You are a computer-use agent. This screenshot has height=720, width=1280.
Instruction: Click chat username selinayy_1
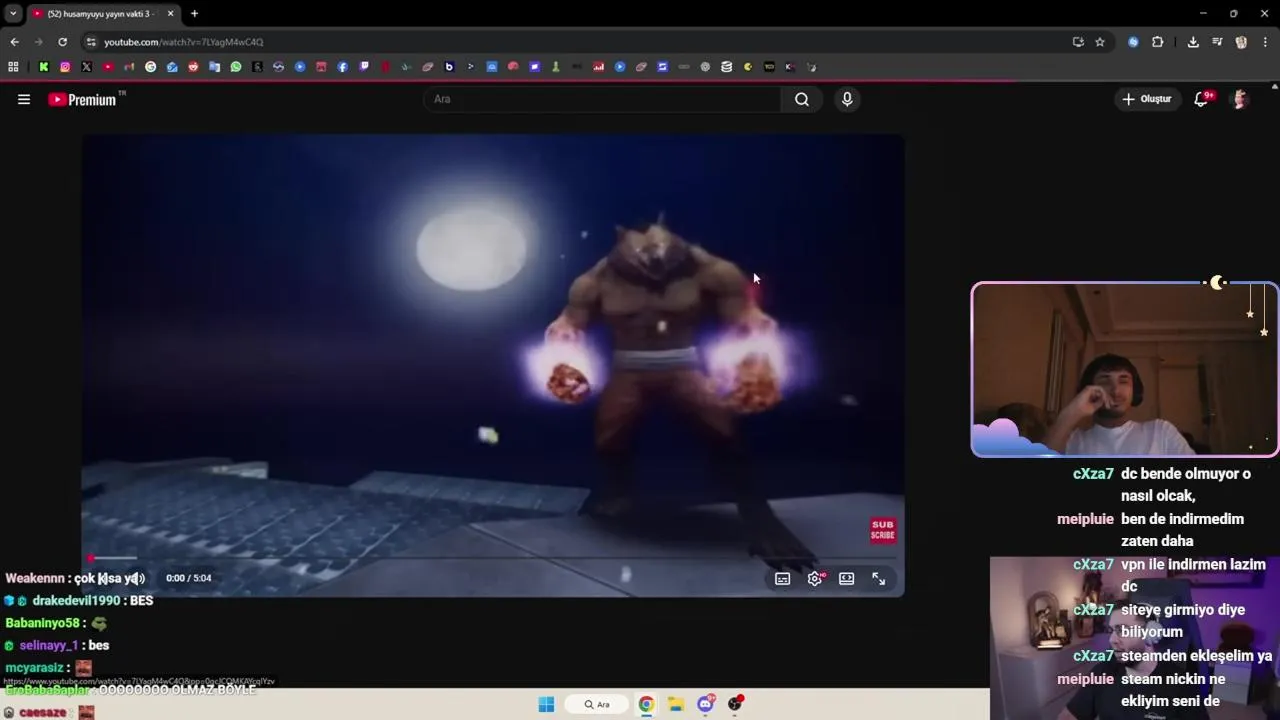click(48, 646)
